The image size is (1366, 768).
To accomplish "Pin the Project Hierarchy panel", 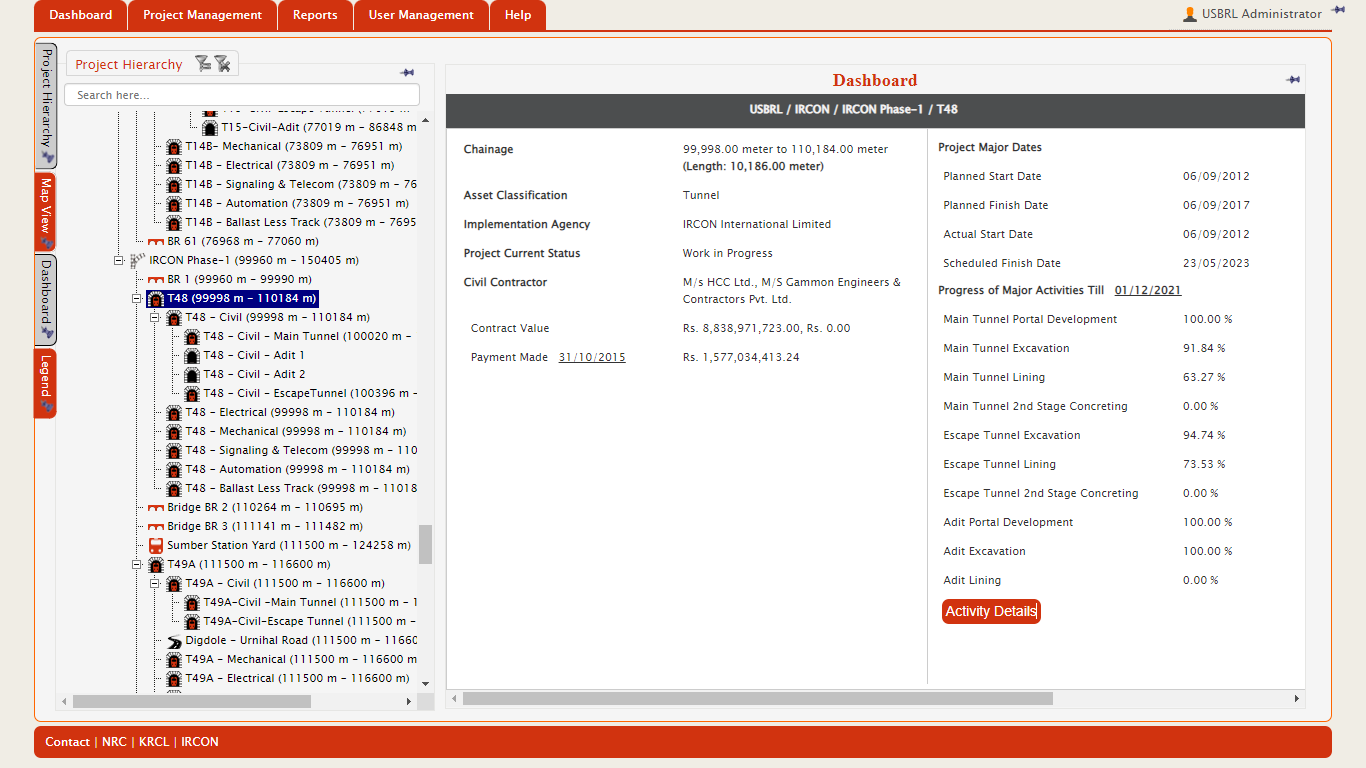I will coord(407,73).
